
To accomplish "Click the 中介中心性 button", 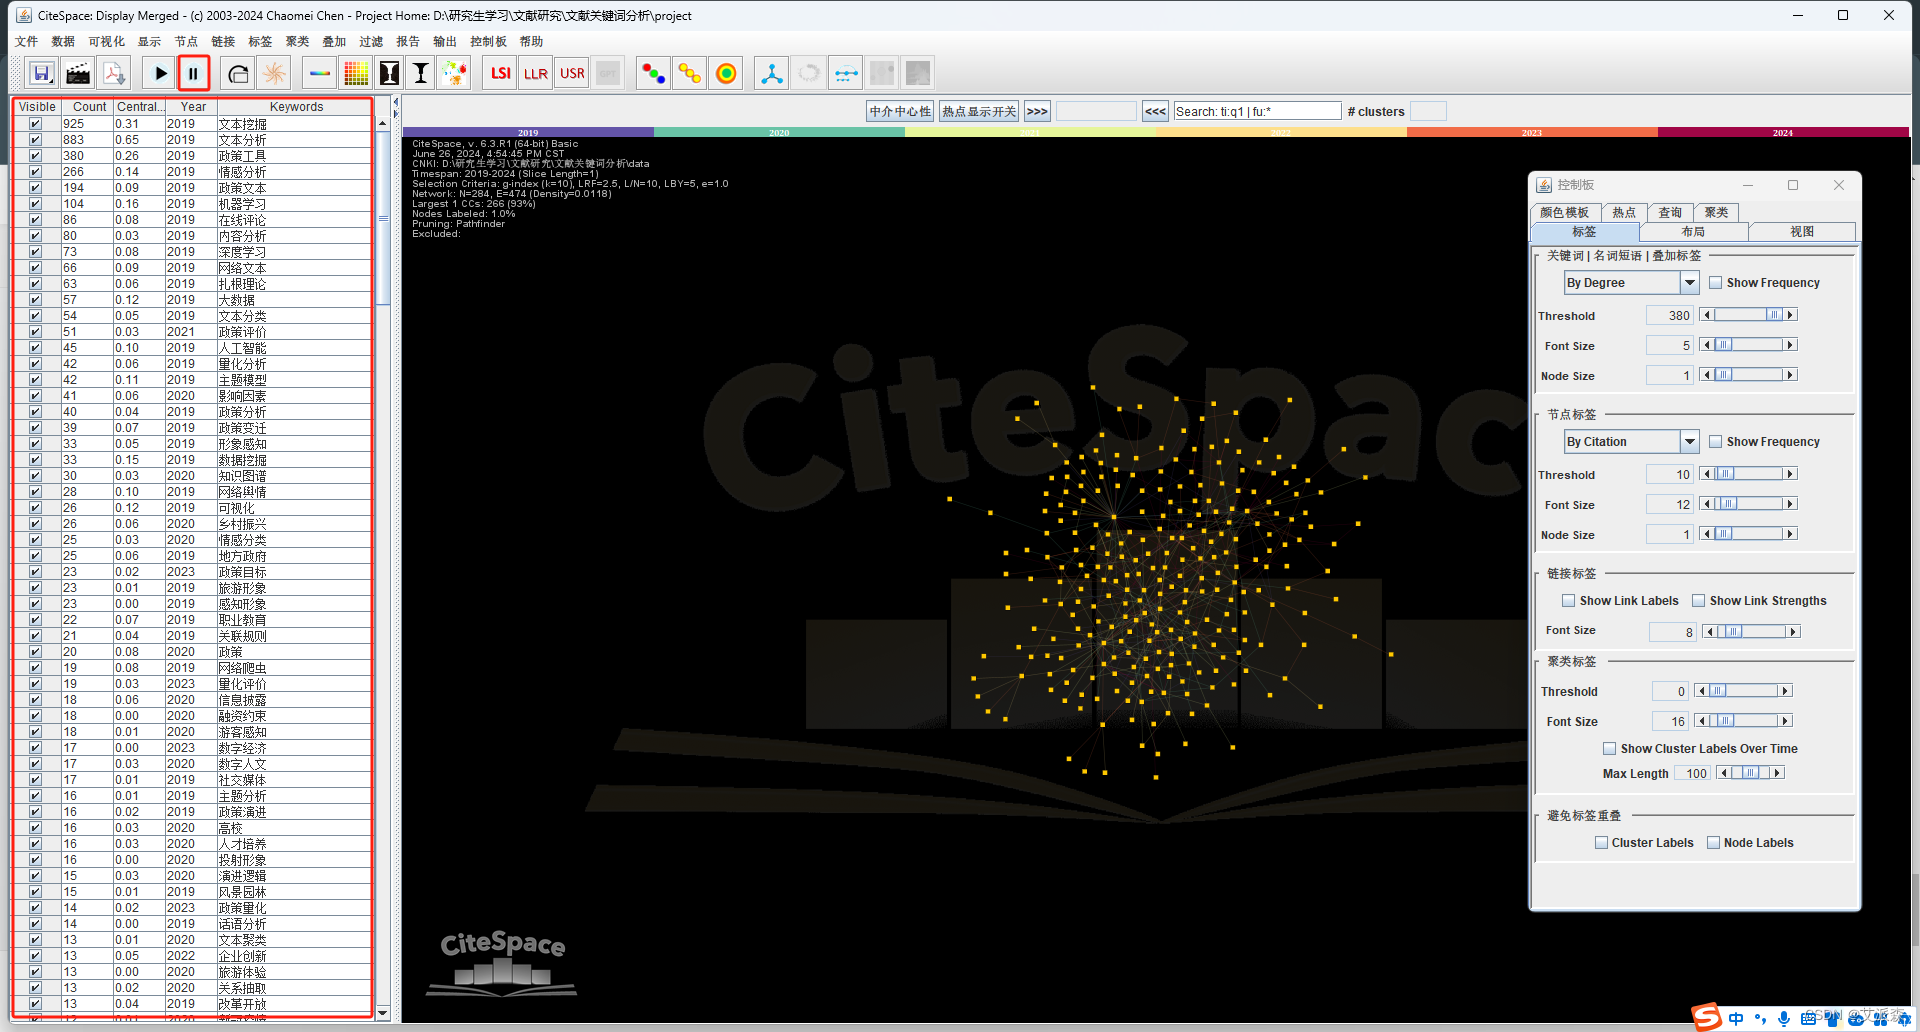I will (900, 112).
